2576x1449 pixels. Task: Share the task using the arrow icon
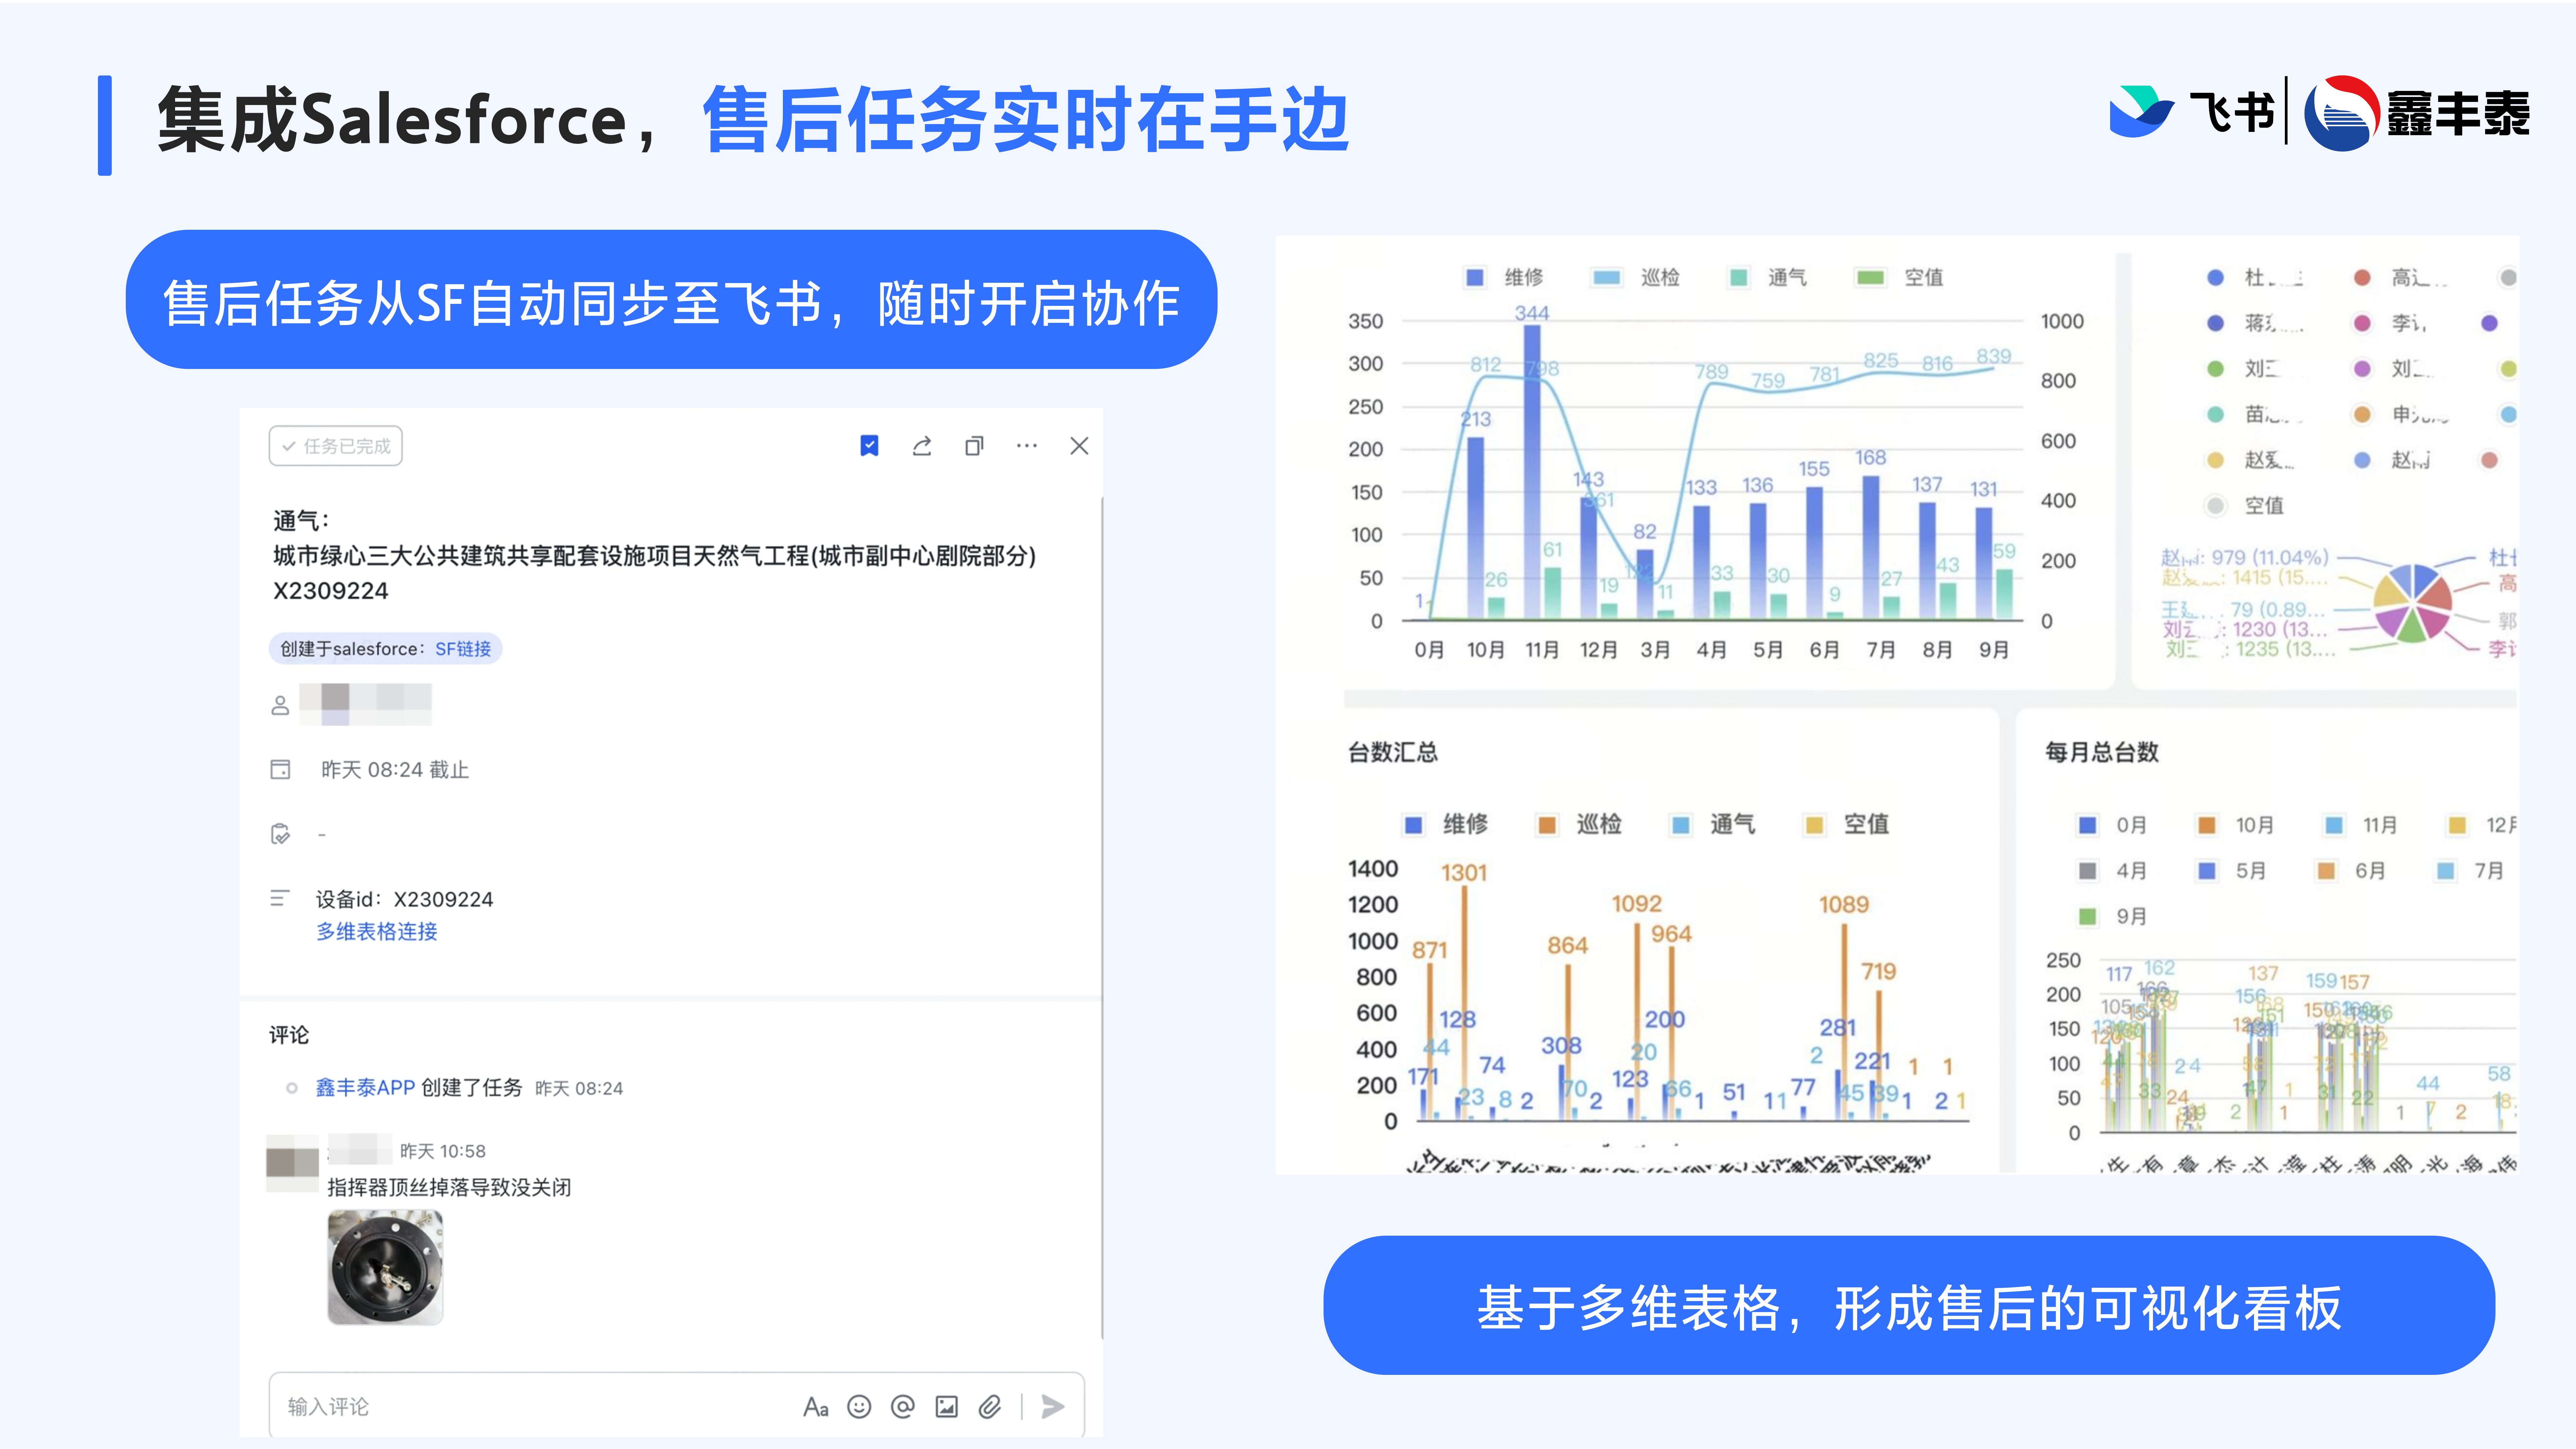(922, 446)
